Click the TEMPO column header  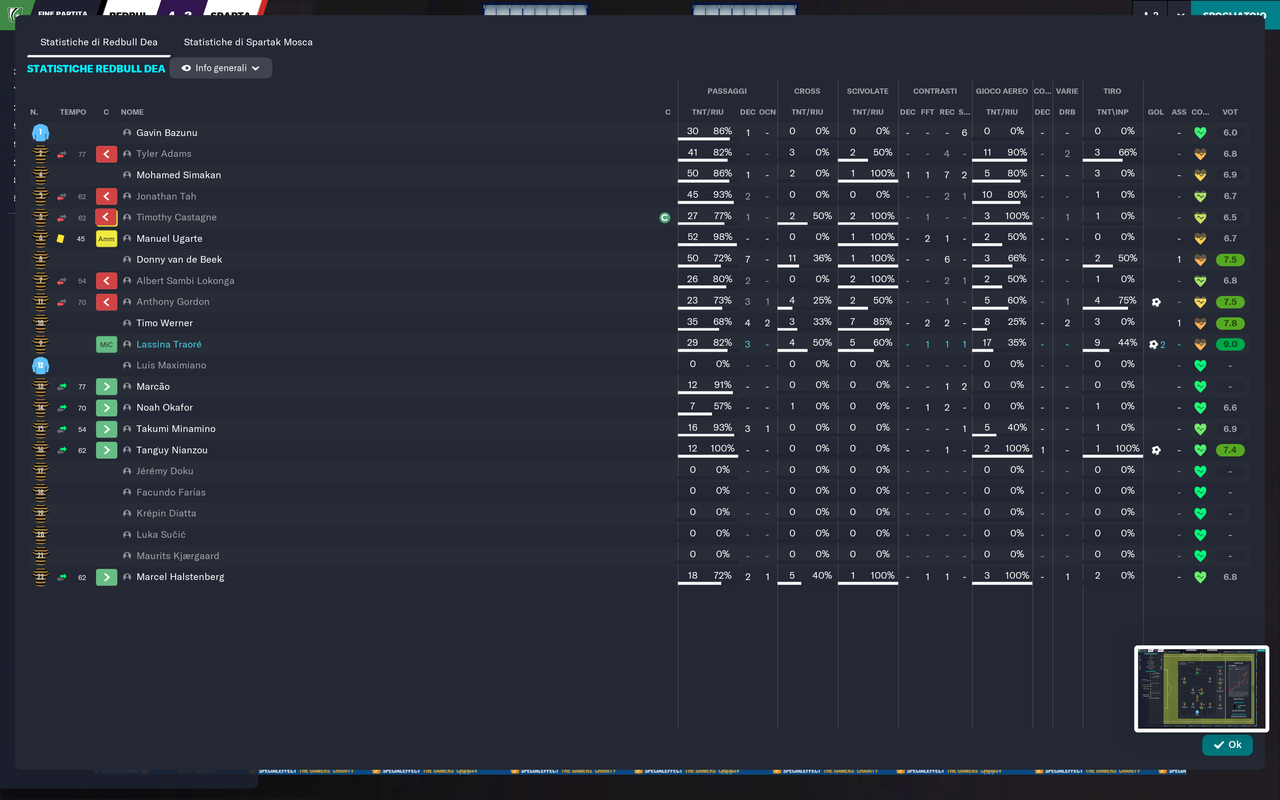coord(73,112)
